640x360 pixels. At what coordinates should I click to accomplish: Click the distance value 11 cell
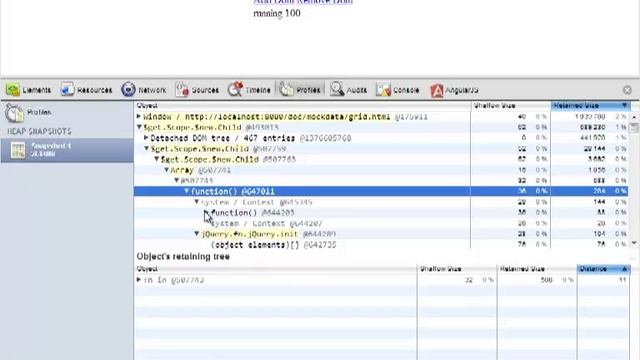coord(622,280)
